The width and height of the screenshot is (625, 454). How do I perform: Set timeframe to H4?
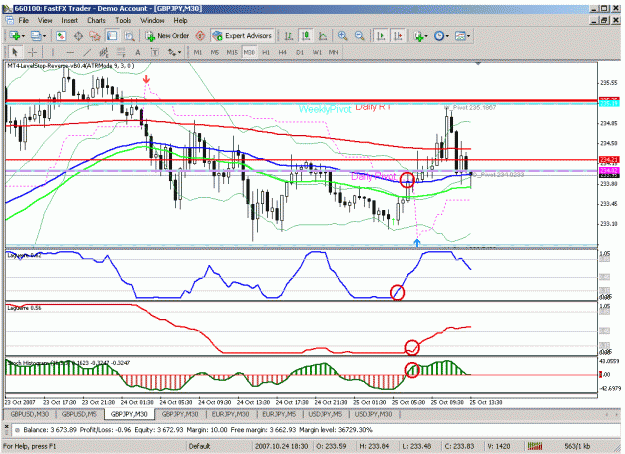[x=283, y=52]
